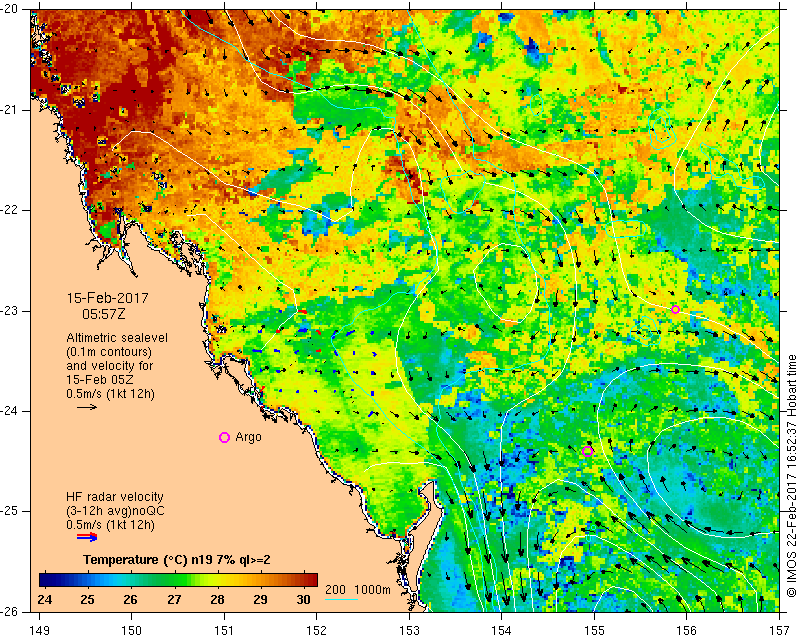
Task: Click the 'Temperature (°C) n19 7% ql>=2' title
Action: (x=177, y=559)
